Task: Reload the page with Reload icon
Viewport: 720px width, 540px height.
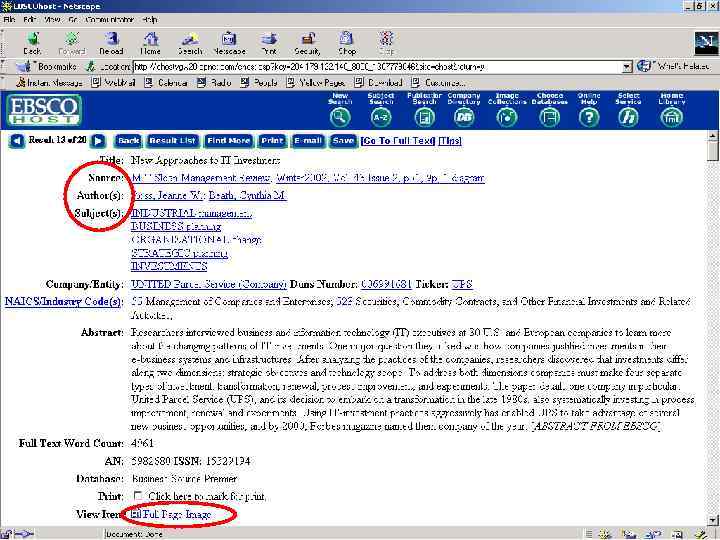Action: [x=111, y=42]
